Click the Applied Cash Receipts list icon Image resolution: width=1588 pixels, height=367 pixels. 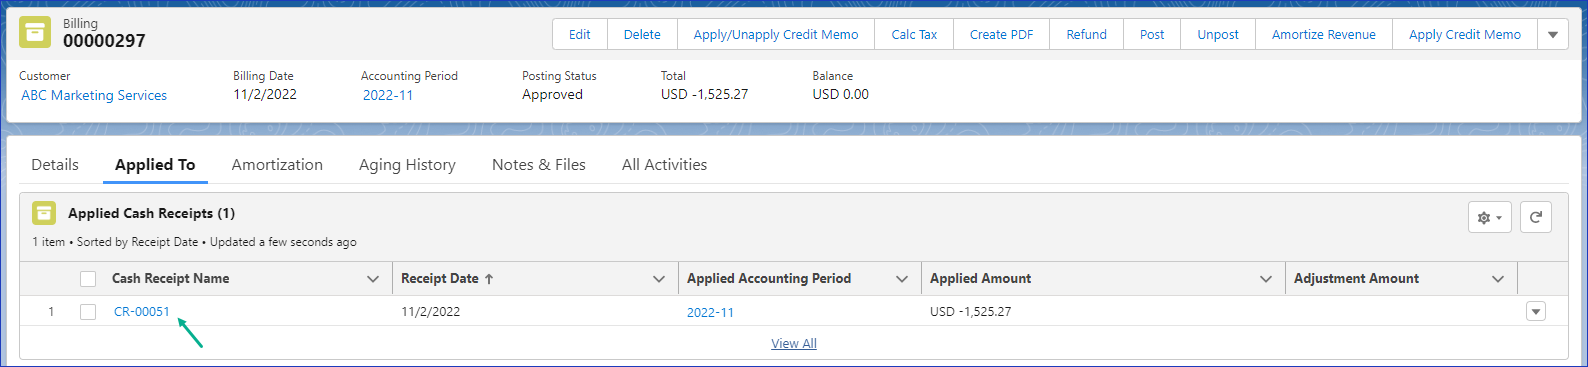click(44, 213)
